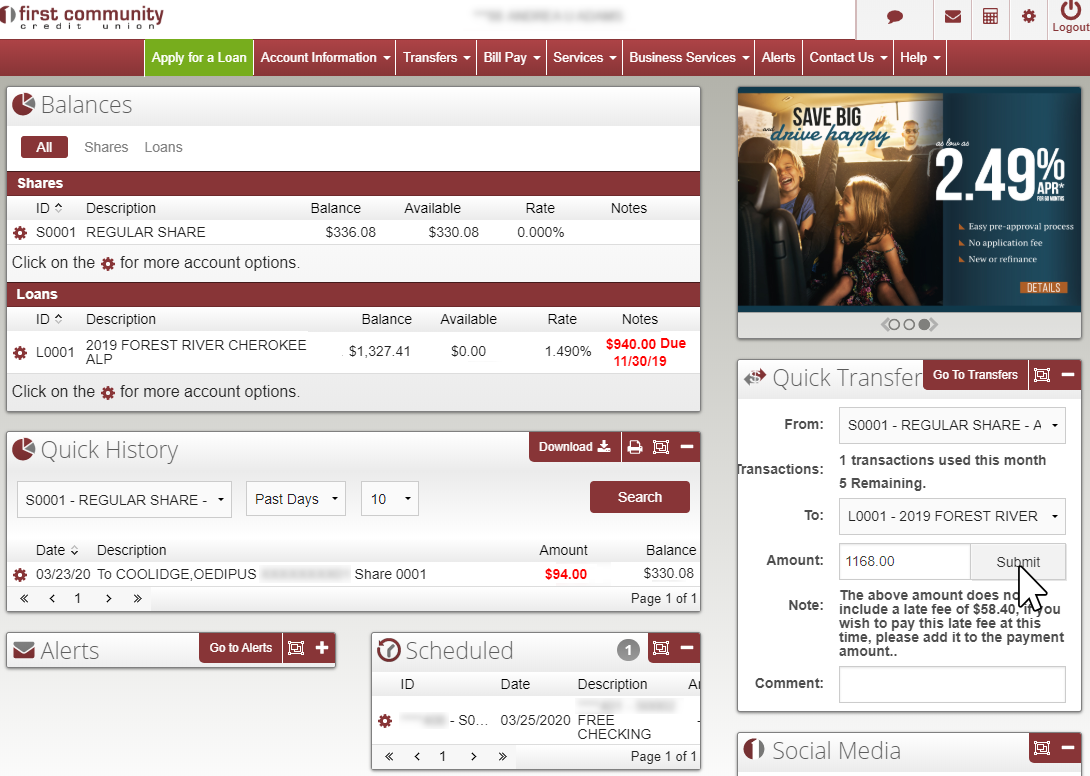Show next banner slide arrow
Image resolution: width=1090 pixels, height=776 pixels.
pyautogui.click(x=934, y=325)
